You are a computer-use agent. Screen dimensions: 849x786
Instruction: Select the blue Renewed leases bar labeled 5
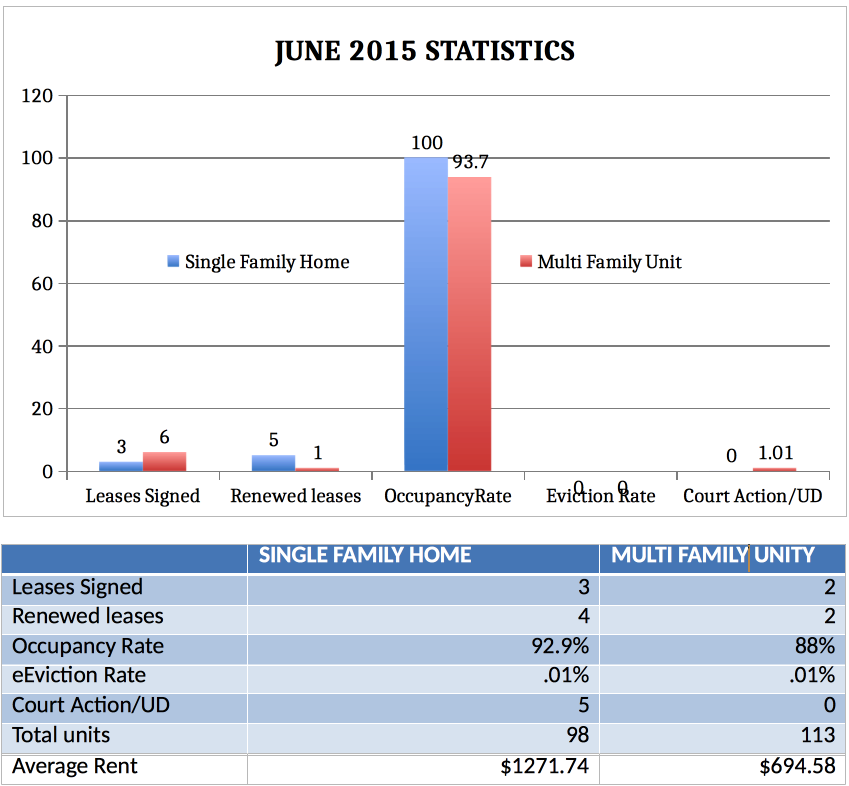click(x=273, y=463)
